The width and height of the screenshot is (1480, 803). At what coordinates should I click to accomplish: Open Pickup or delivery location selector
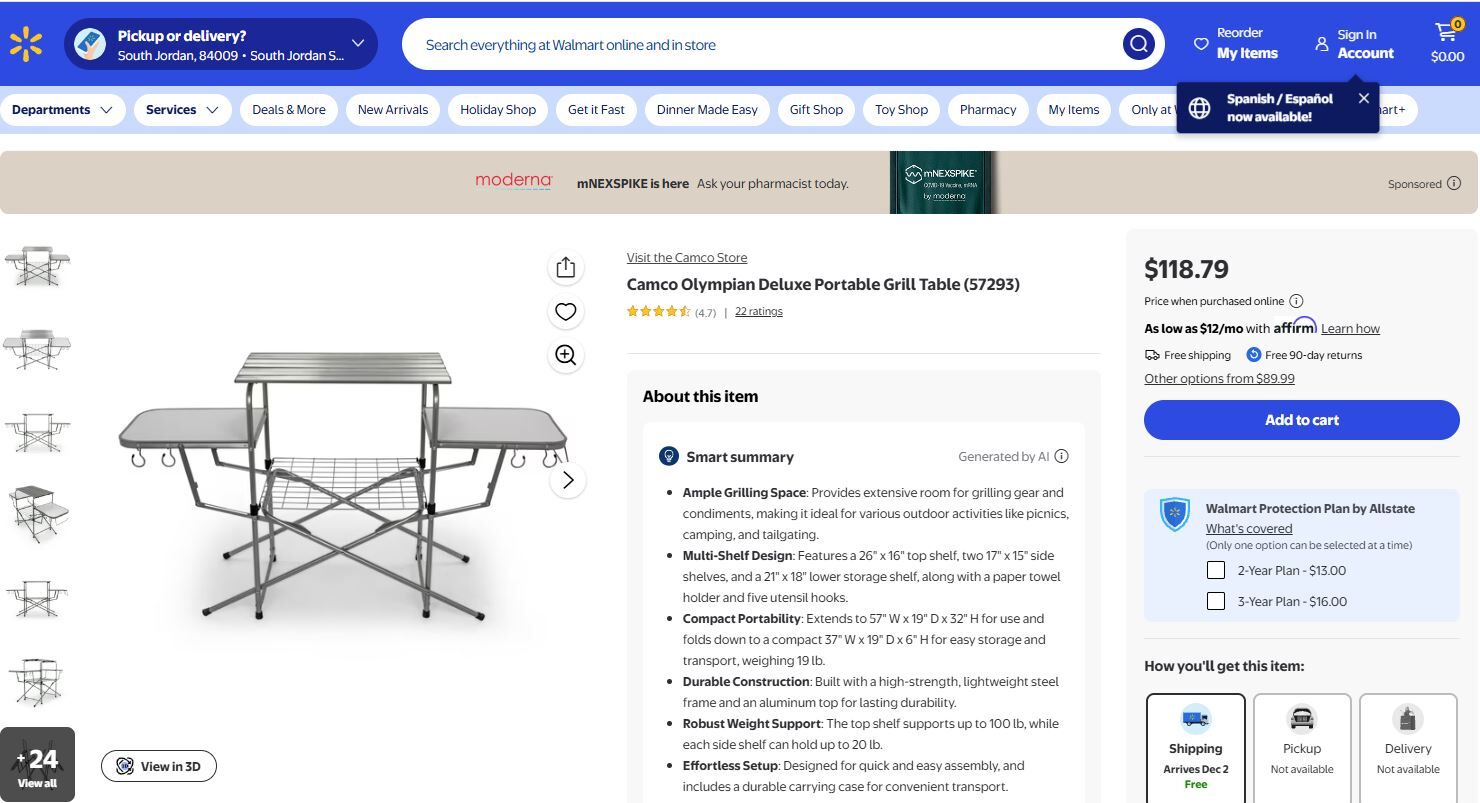[x=221, y=44]
